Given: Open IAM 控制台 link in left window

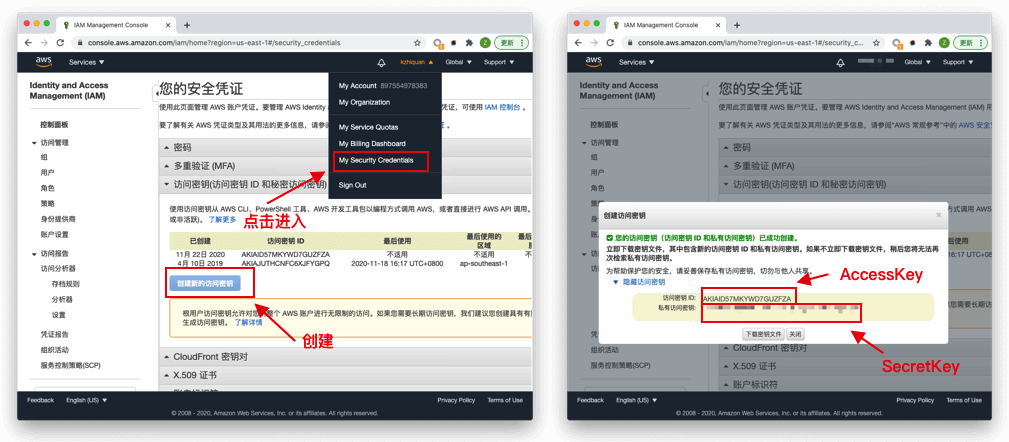Looking at the screenshot, I should point(503,107).
